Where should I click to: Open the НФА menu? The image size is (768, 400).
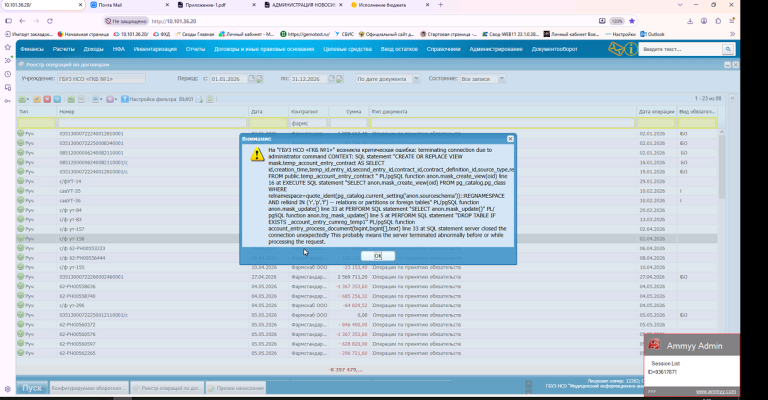coord(119,49)
